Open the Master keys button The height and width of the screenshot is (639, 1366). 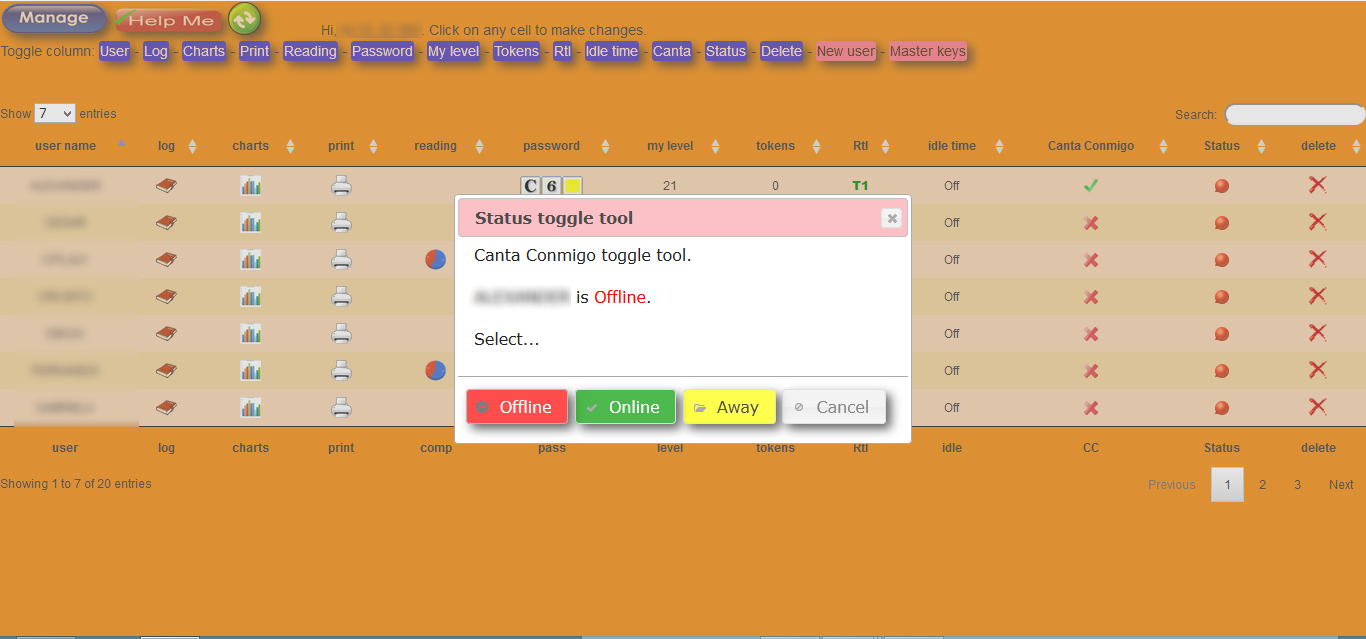click(x=928, y=51)
